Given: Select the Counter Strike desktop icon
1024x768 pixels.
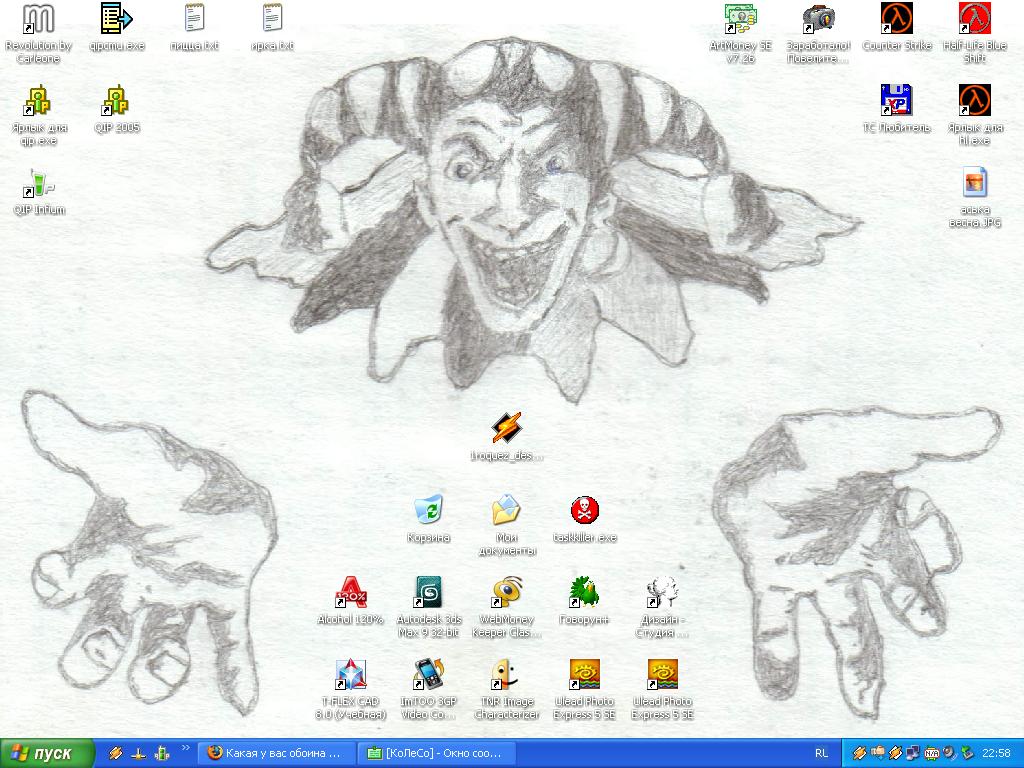Looking at the screenshot, I should click(896, 19).
